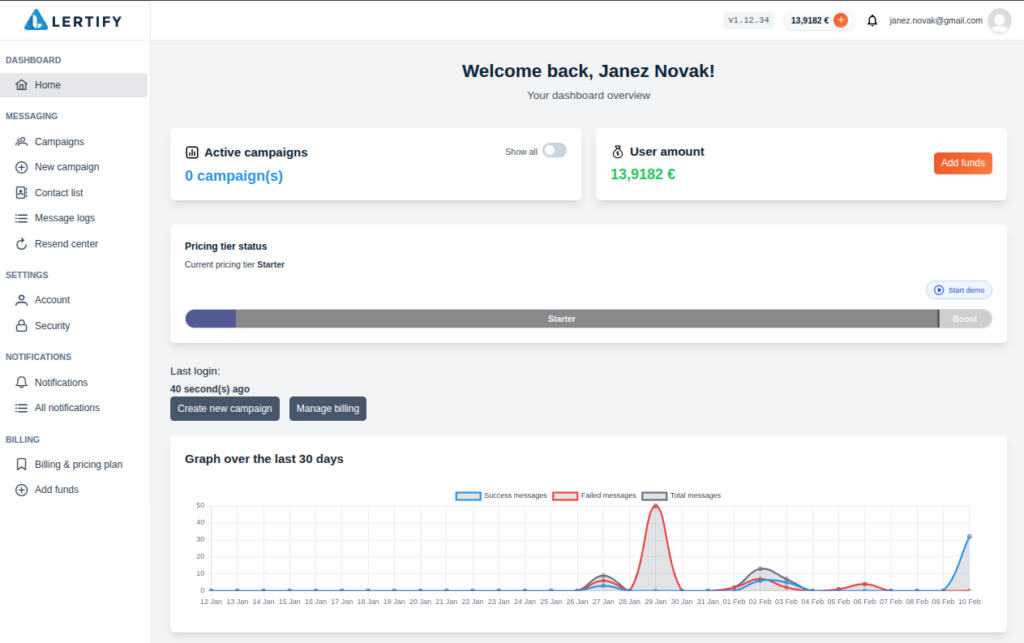This screenshot has height=643, width=1024.
Task: Click the Security padlock icon
Action: pyautogui.click(x=22, y=326)
